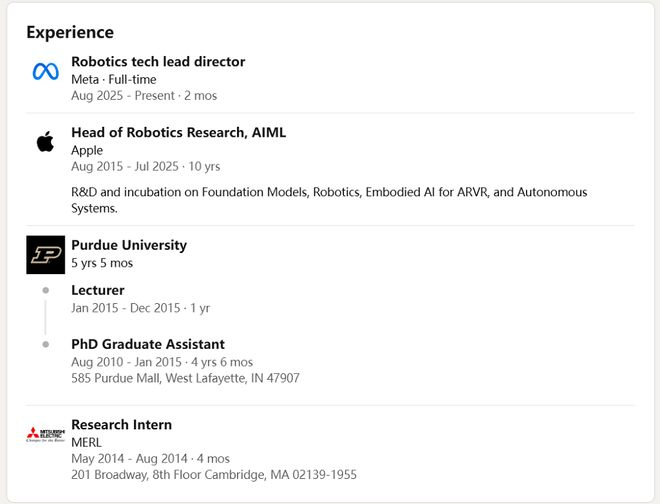The width and height of the screenshot is (660, 504).
Task: Click the Apple company name text
Action: click(87, 150)
